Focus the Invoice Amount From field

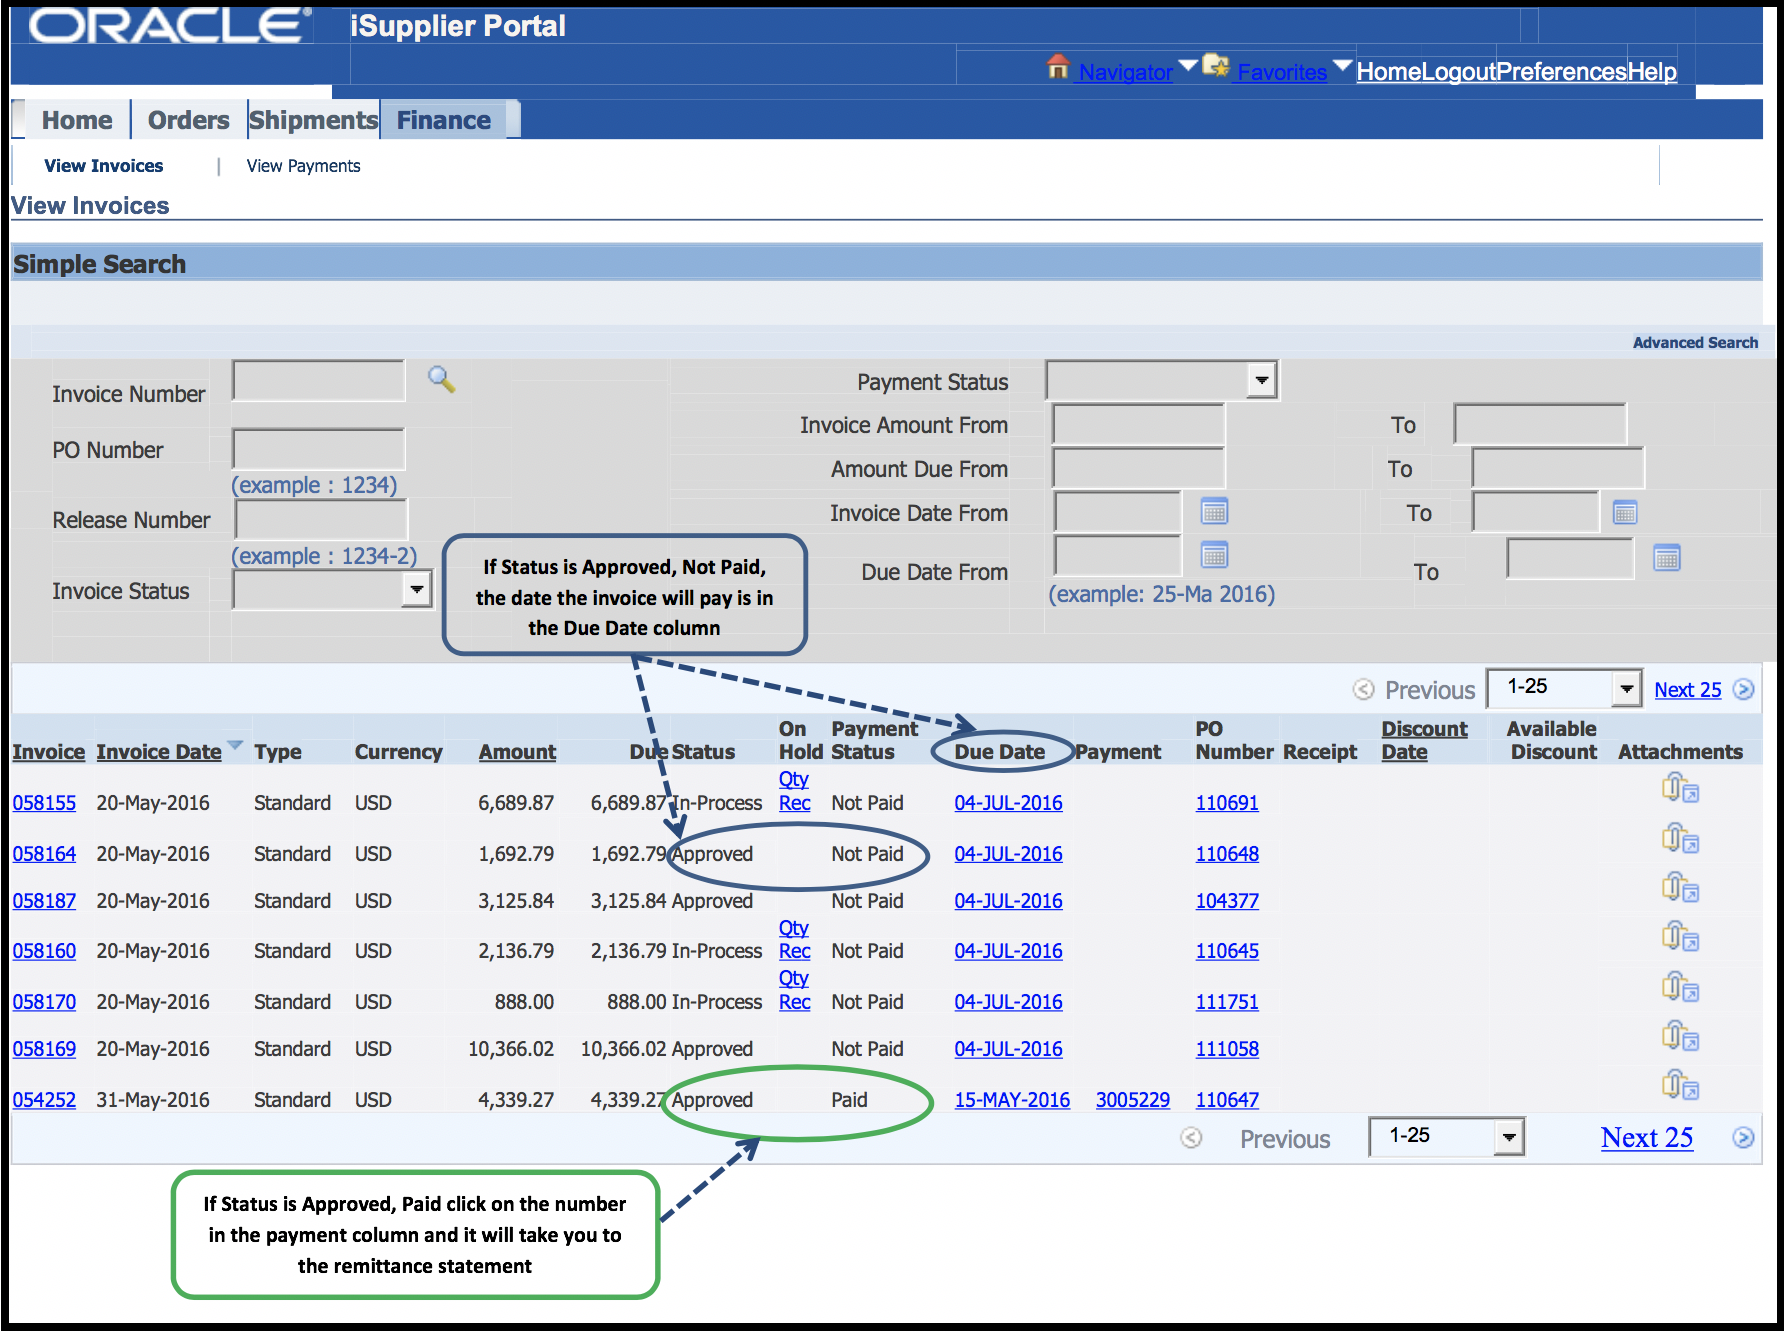tap(1138, 424)
